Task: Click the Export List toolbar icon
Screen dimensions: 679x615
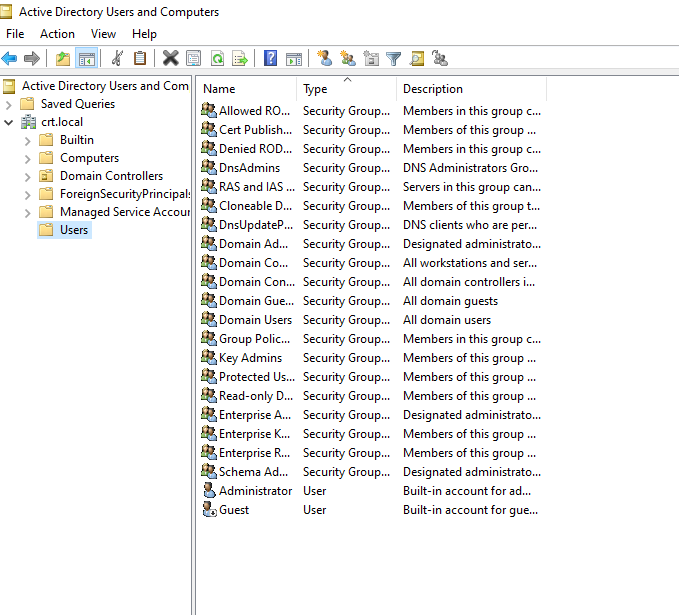Action: pos(240,58)
